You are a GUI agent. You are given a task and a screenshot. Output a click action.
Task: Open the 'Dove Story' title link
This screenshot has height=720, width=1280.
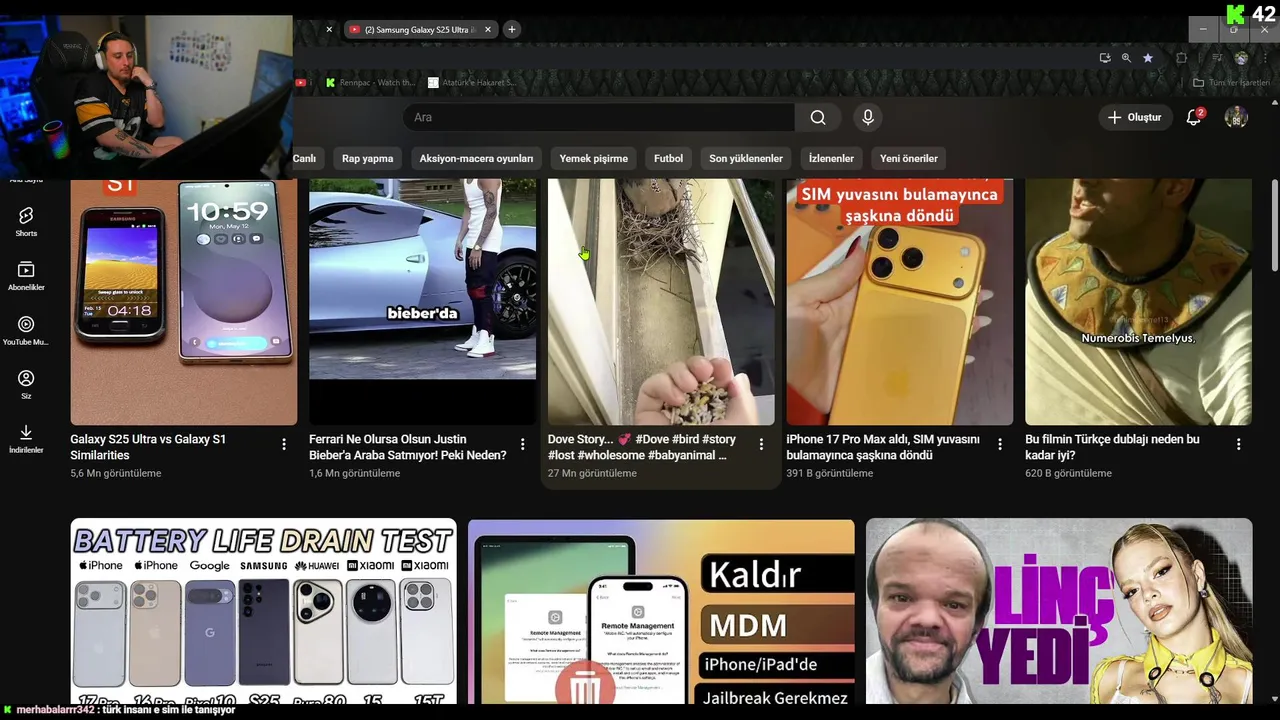click(x=641, y=447)
